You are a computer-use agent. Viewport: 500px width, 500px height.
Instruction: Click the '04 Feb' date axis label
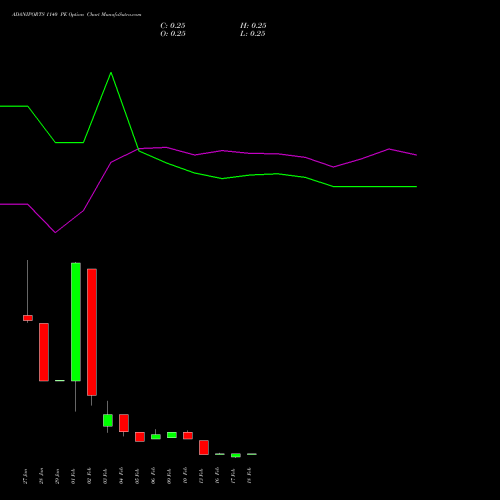pos(121,476)
